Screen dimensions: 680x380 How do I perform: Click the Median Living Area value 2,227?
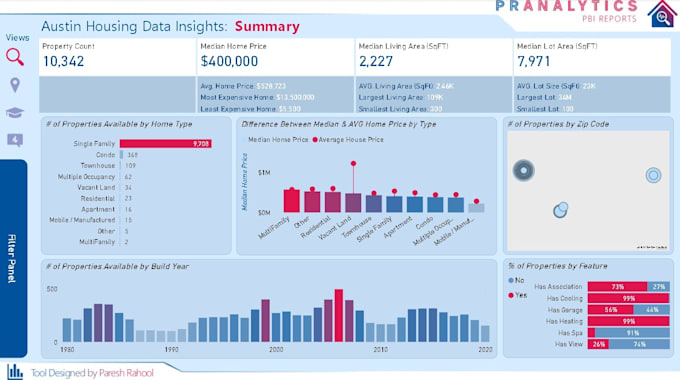(376, 62)
